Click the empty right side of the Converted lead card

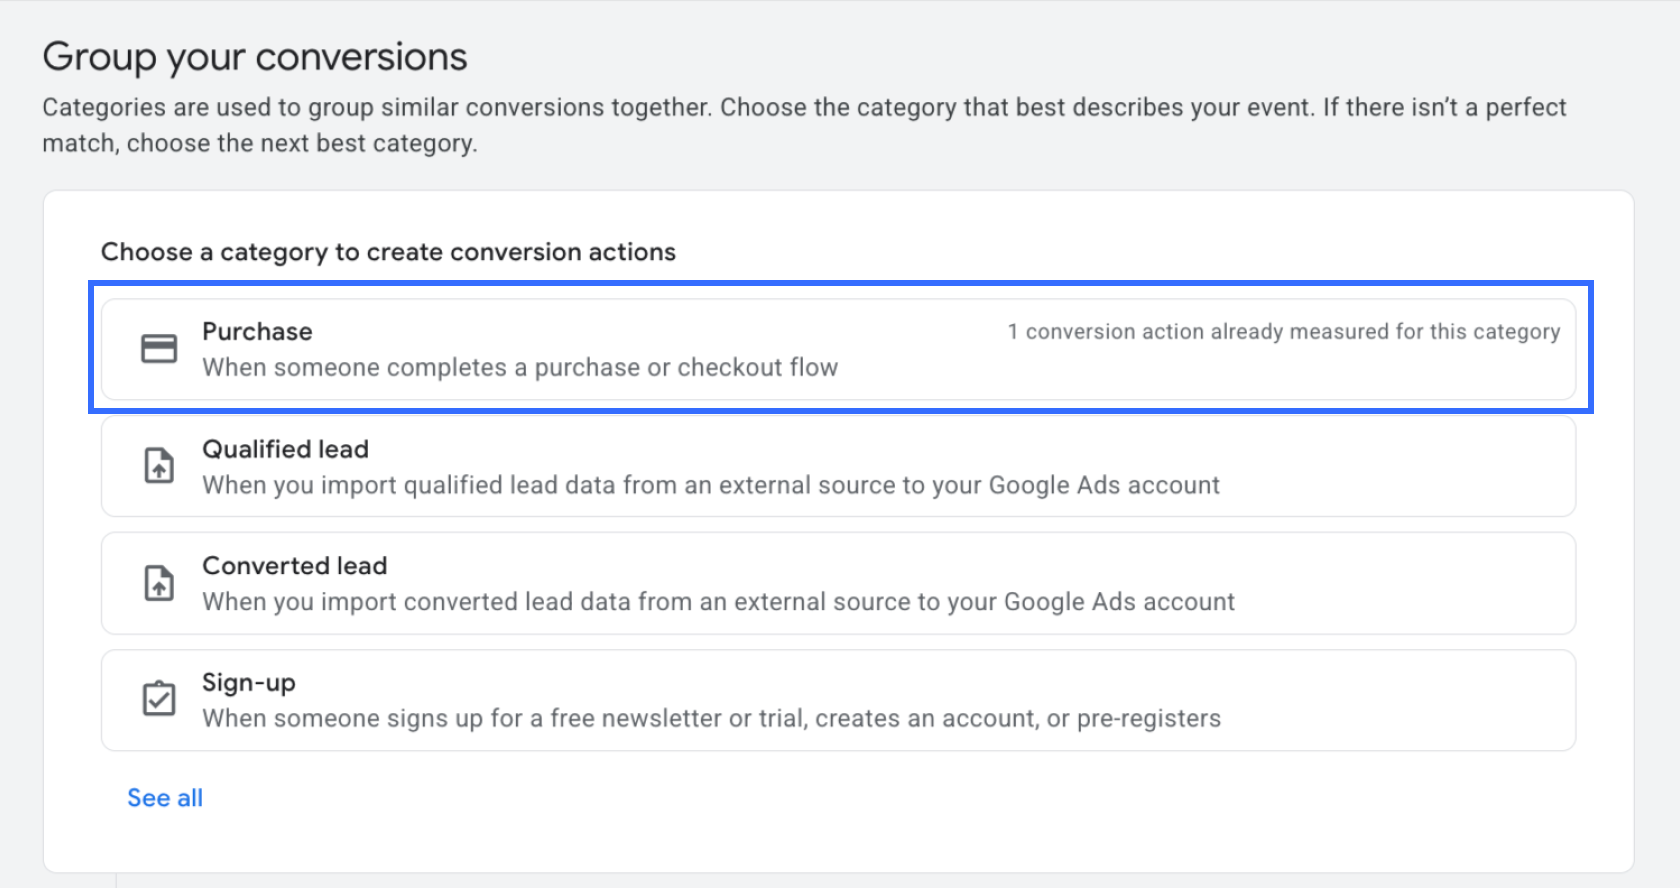[1405, 583]
